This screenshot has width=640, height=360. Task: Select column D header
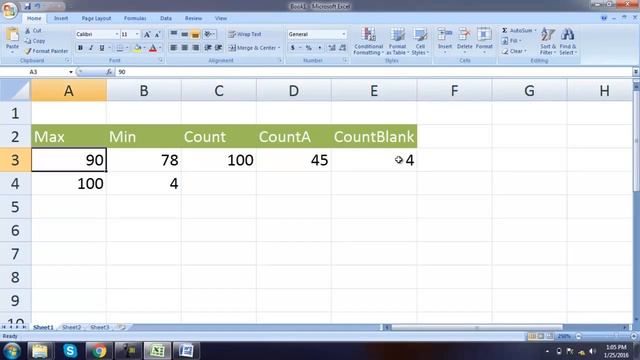[294, 91]
